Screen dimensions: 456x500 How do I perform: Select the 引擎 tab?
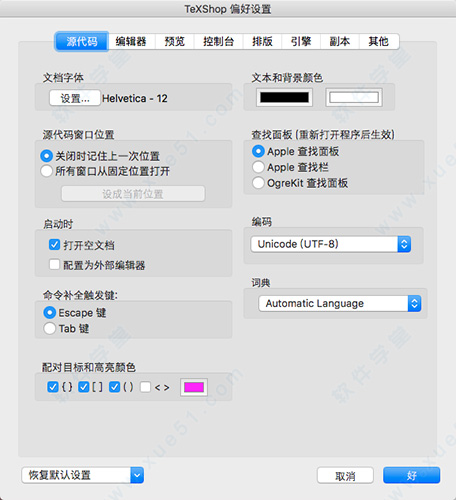[x=301, y=41]
